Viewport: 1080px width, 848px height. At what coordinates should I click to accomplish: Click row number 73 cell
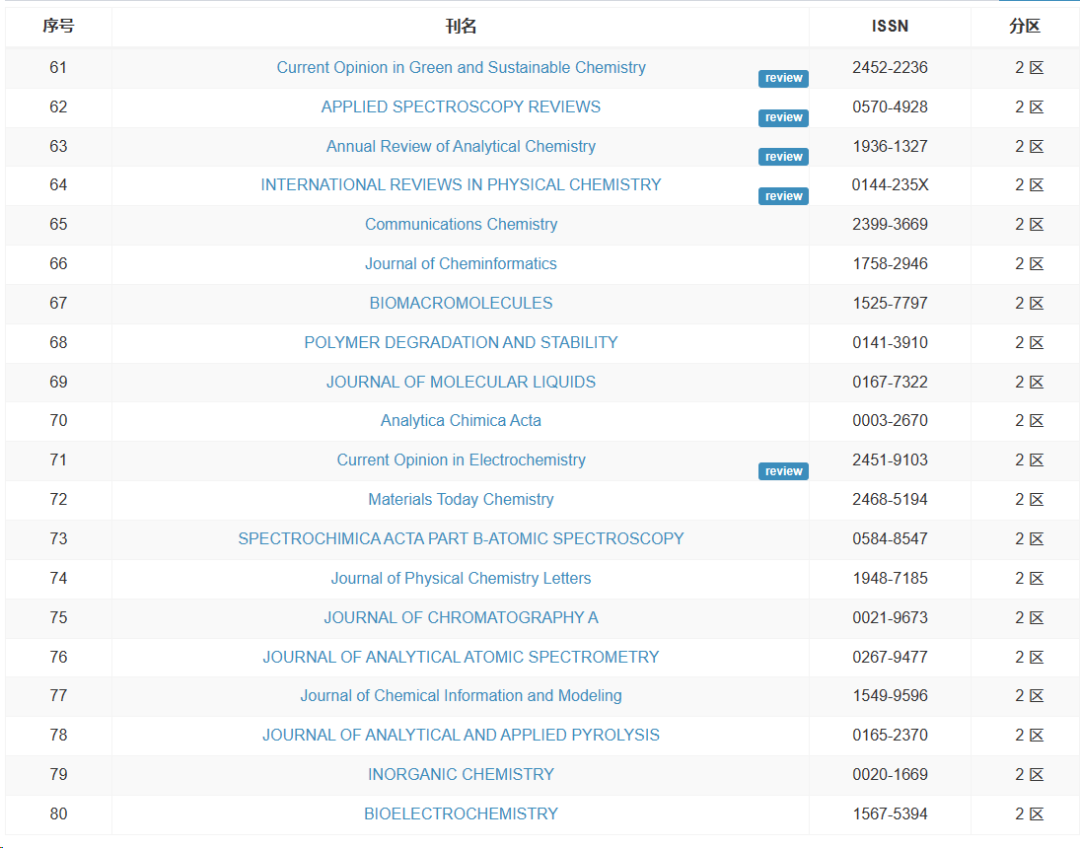(x=58, y=539)
